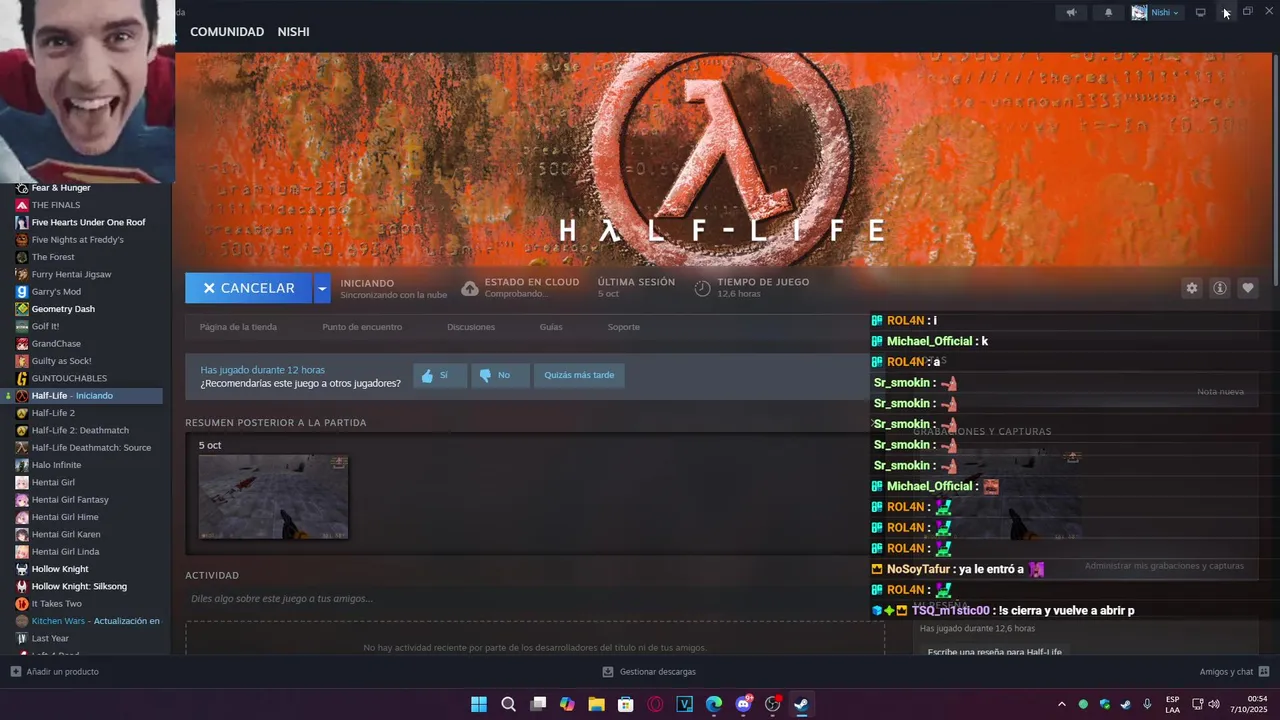Screen dimensions: 1280x720
Task: Recommend game with thumbs-up Sí button
Action: click(x=439, y=375)
